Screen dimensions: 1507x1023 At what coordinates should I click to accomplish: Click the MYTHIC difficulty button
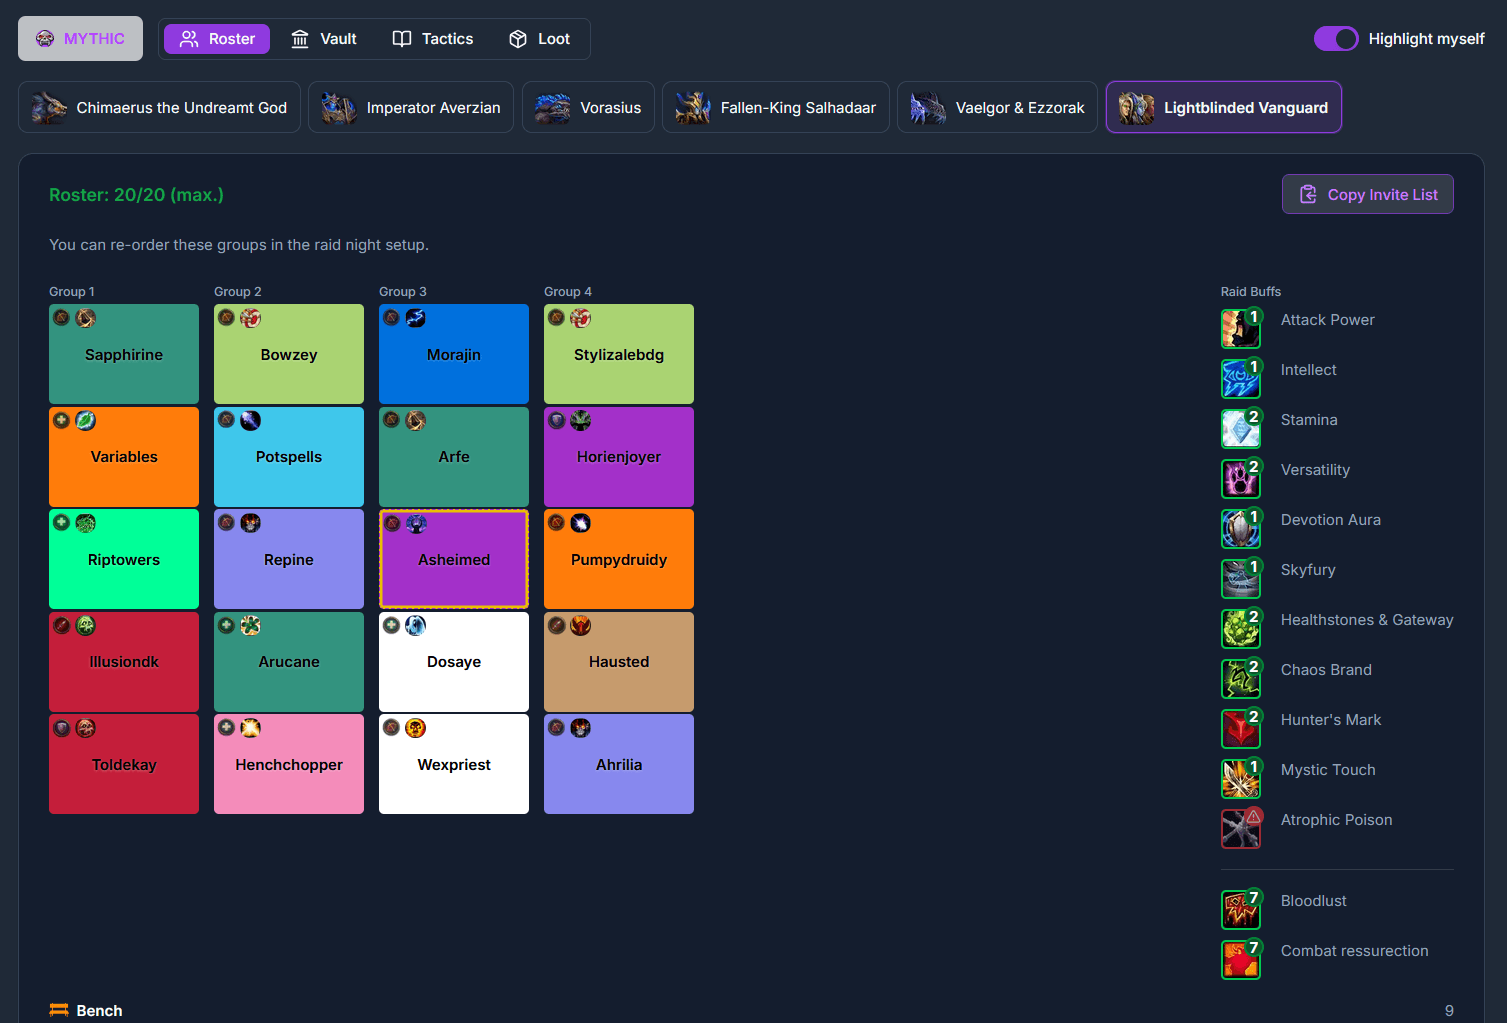[x=80, y=39]
